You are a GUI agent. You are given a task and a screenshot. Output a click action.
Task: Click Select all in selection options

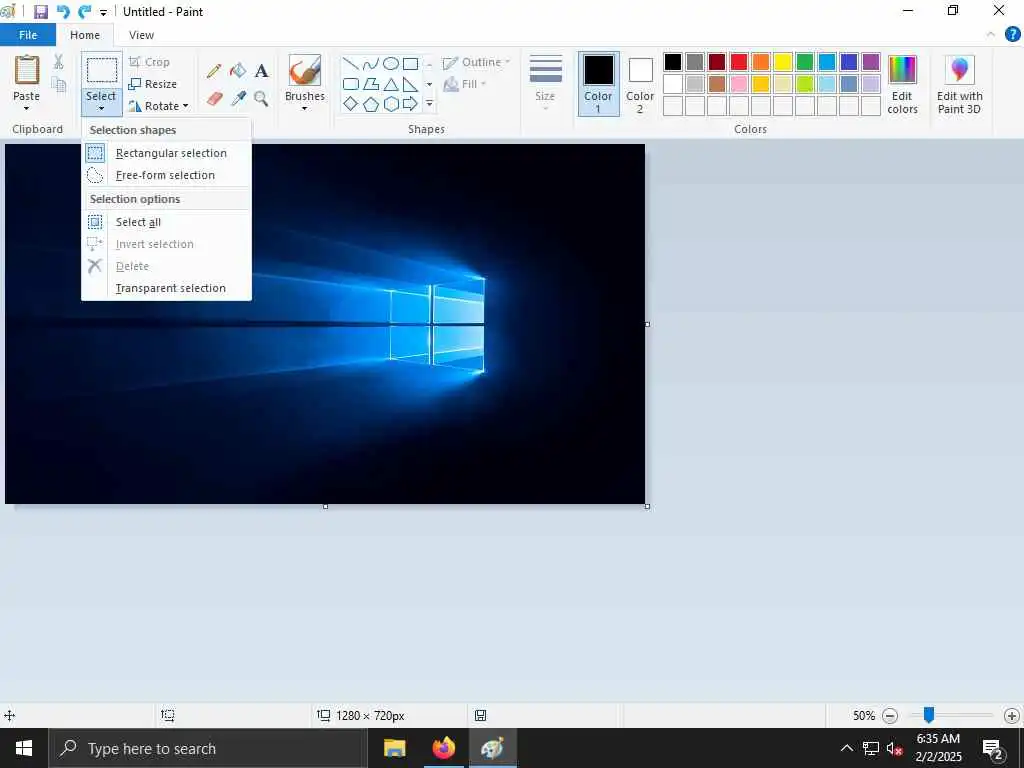pyautogui.click(x=167, y=222)
